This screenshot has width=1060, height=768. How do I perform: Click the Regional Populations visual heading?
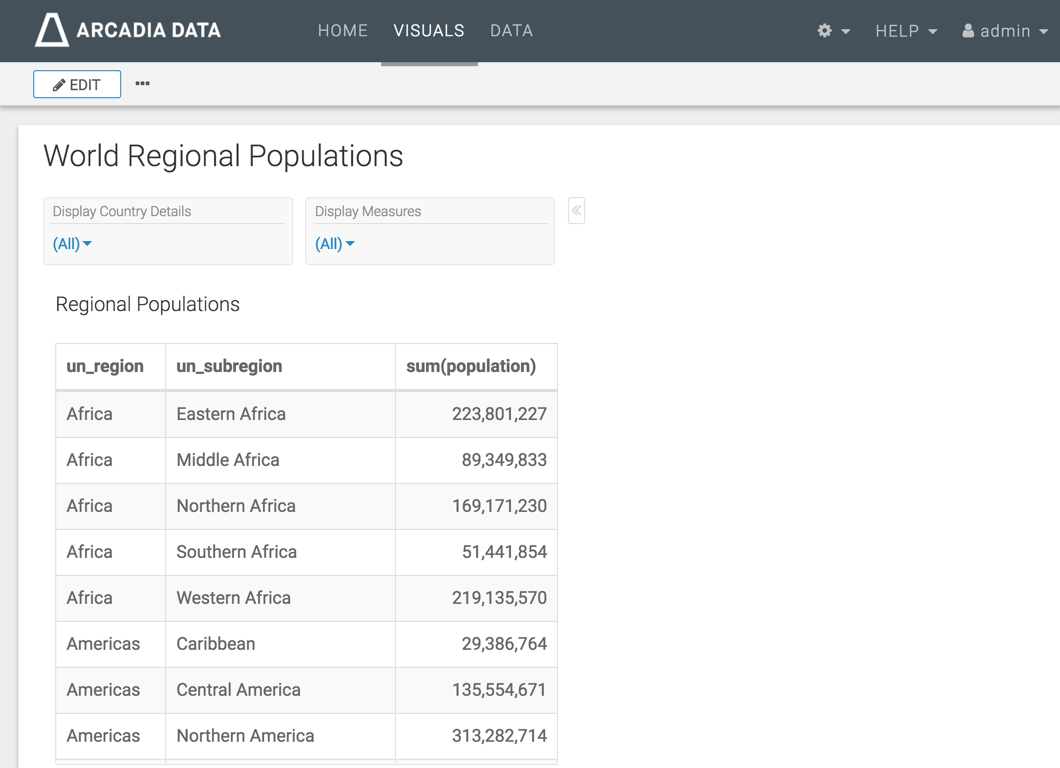(x=148, y=305)
